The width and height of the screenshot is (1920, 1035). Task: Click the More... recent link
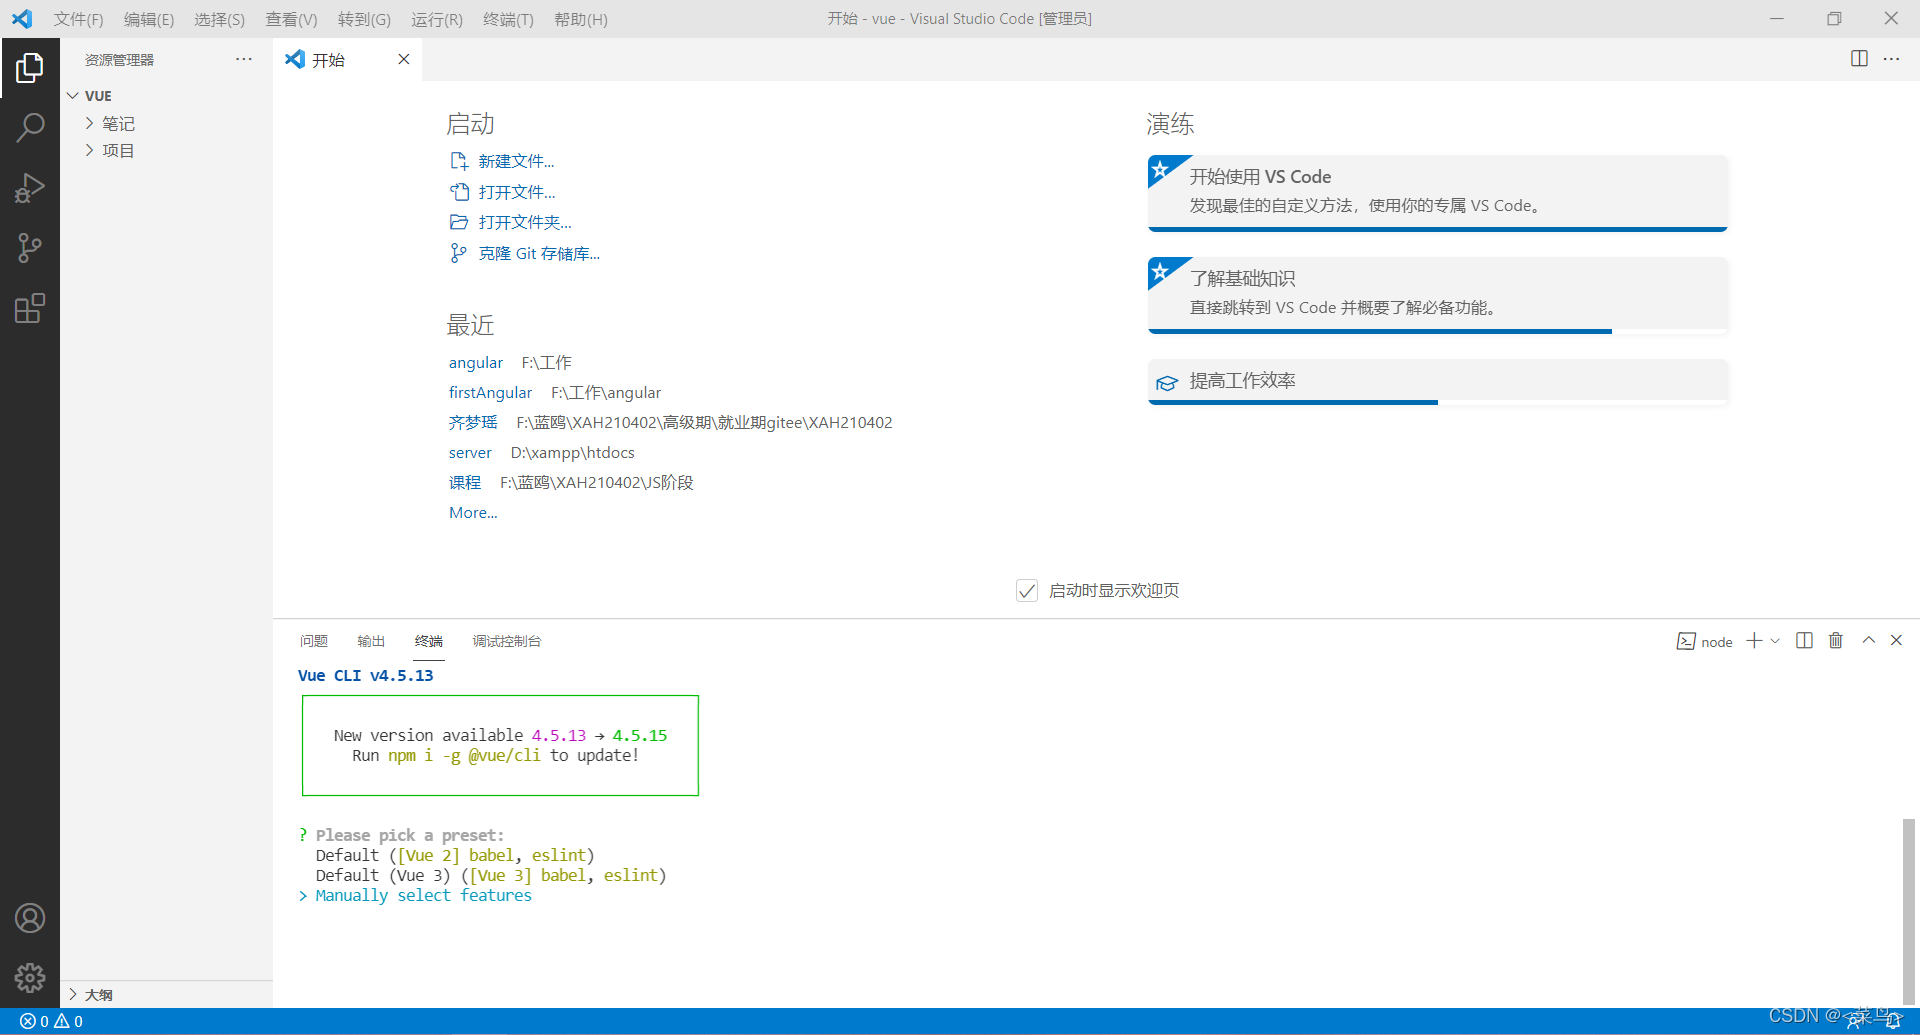tap(473, 513)
